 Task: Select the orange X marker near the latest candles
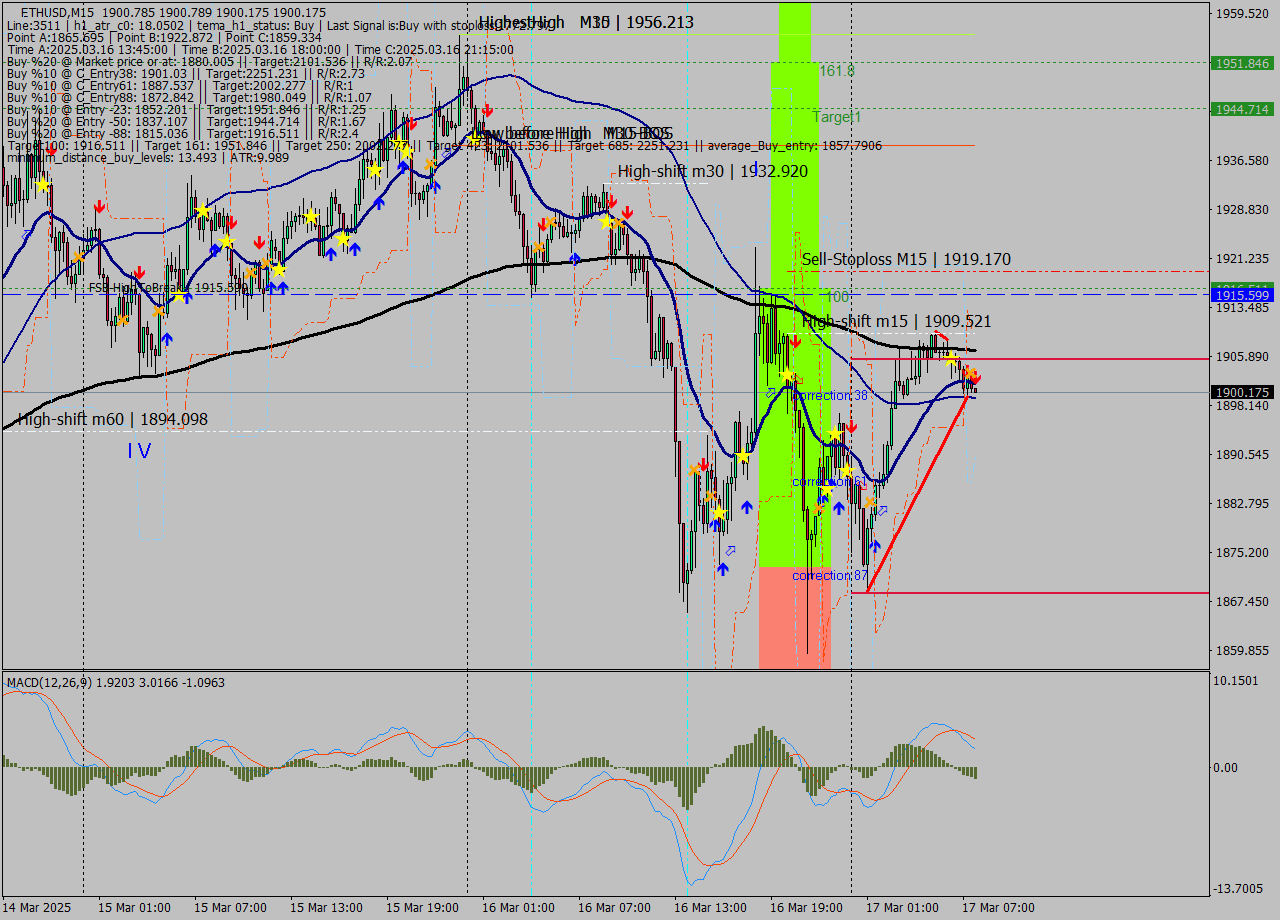(971, 372)
